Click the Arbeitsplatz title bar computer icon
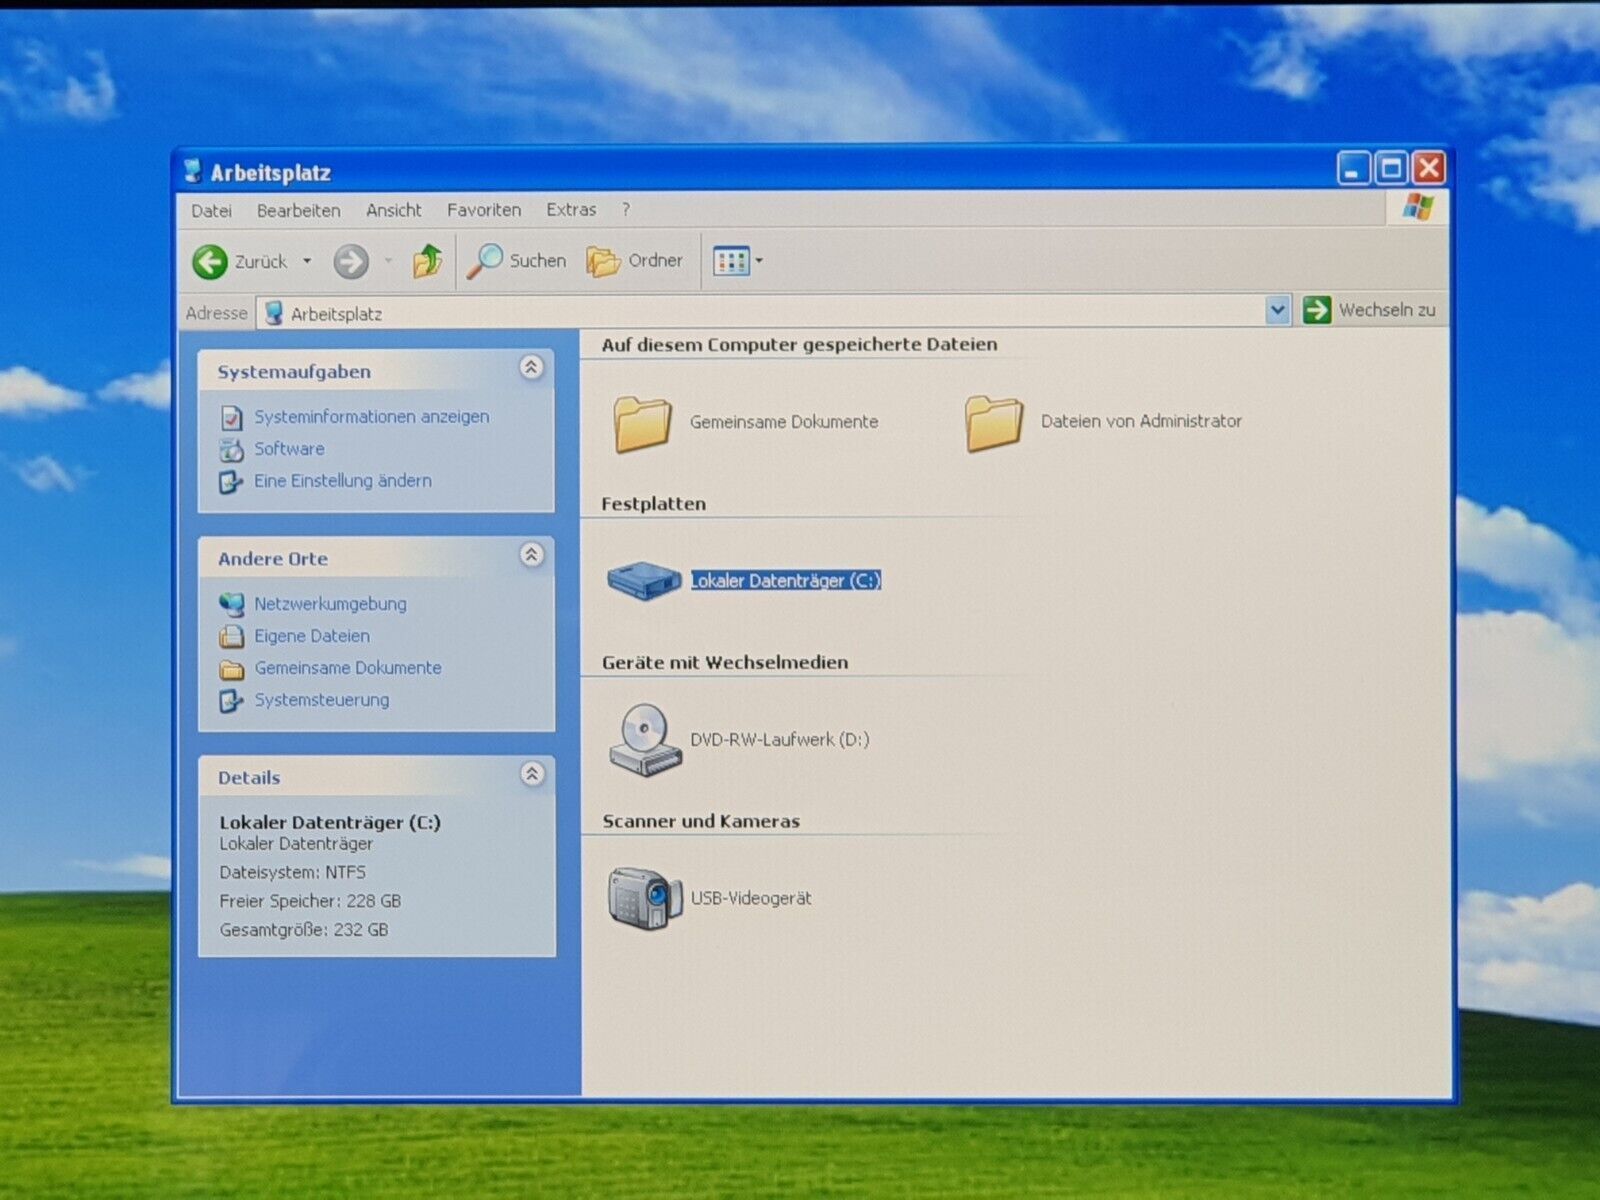Screen dimensions: 1600x1200 click(193, 172)
